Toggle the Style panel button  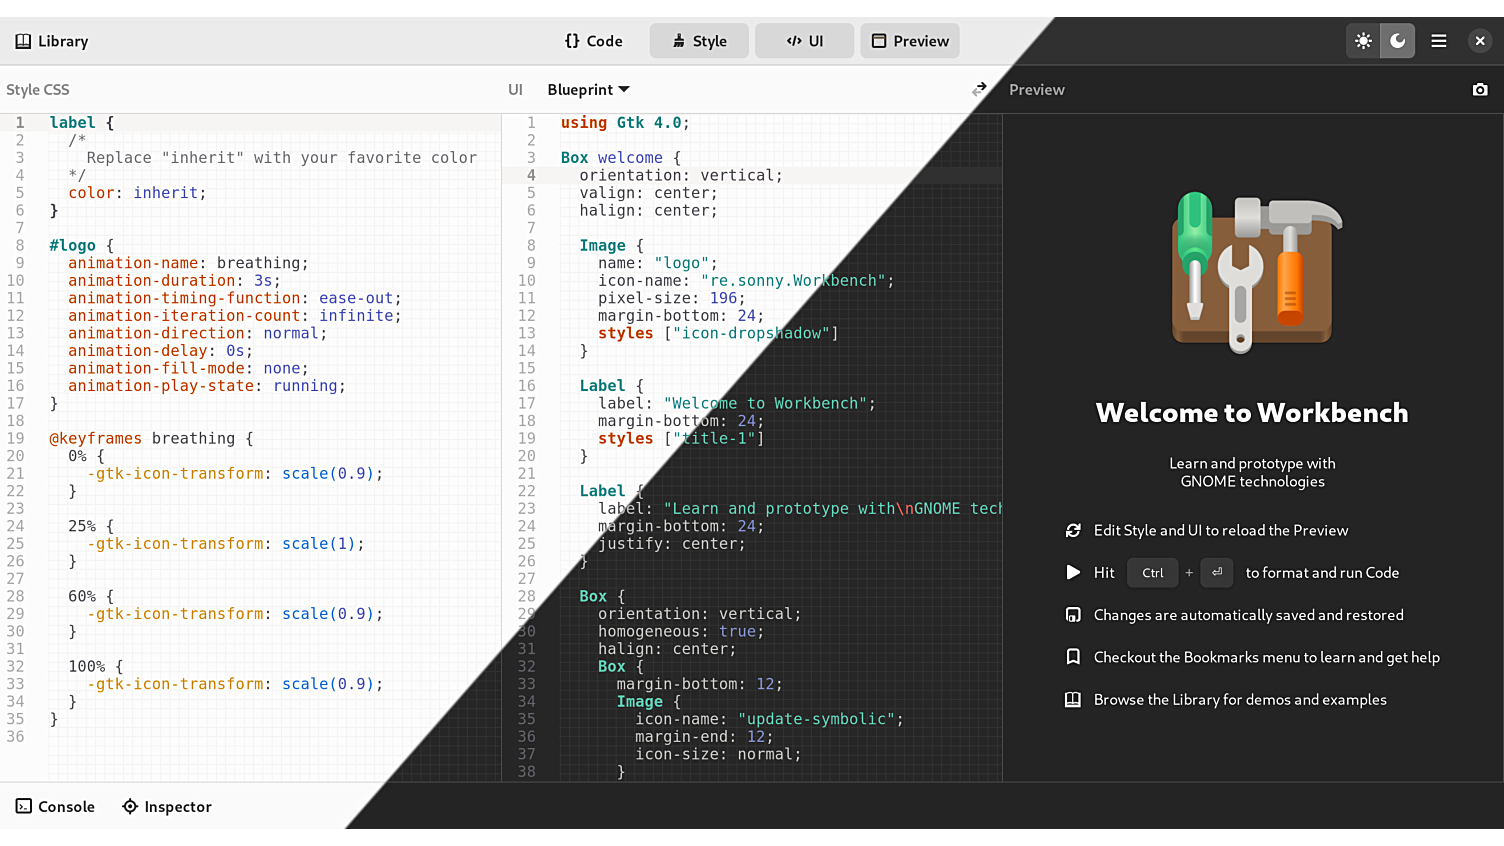[x=699, y=41]
